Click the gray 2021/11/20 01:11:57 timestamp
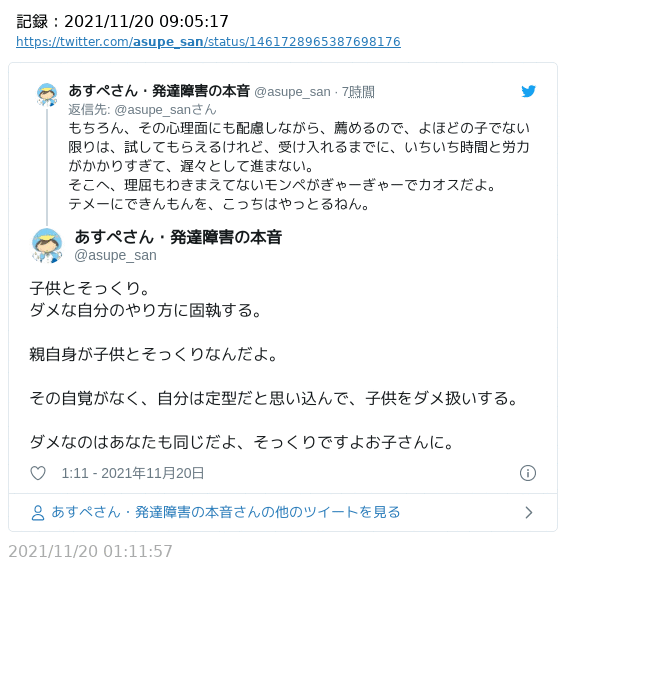The image size is (660, 696). tap(91, 551)
